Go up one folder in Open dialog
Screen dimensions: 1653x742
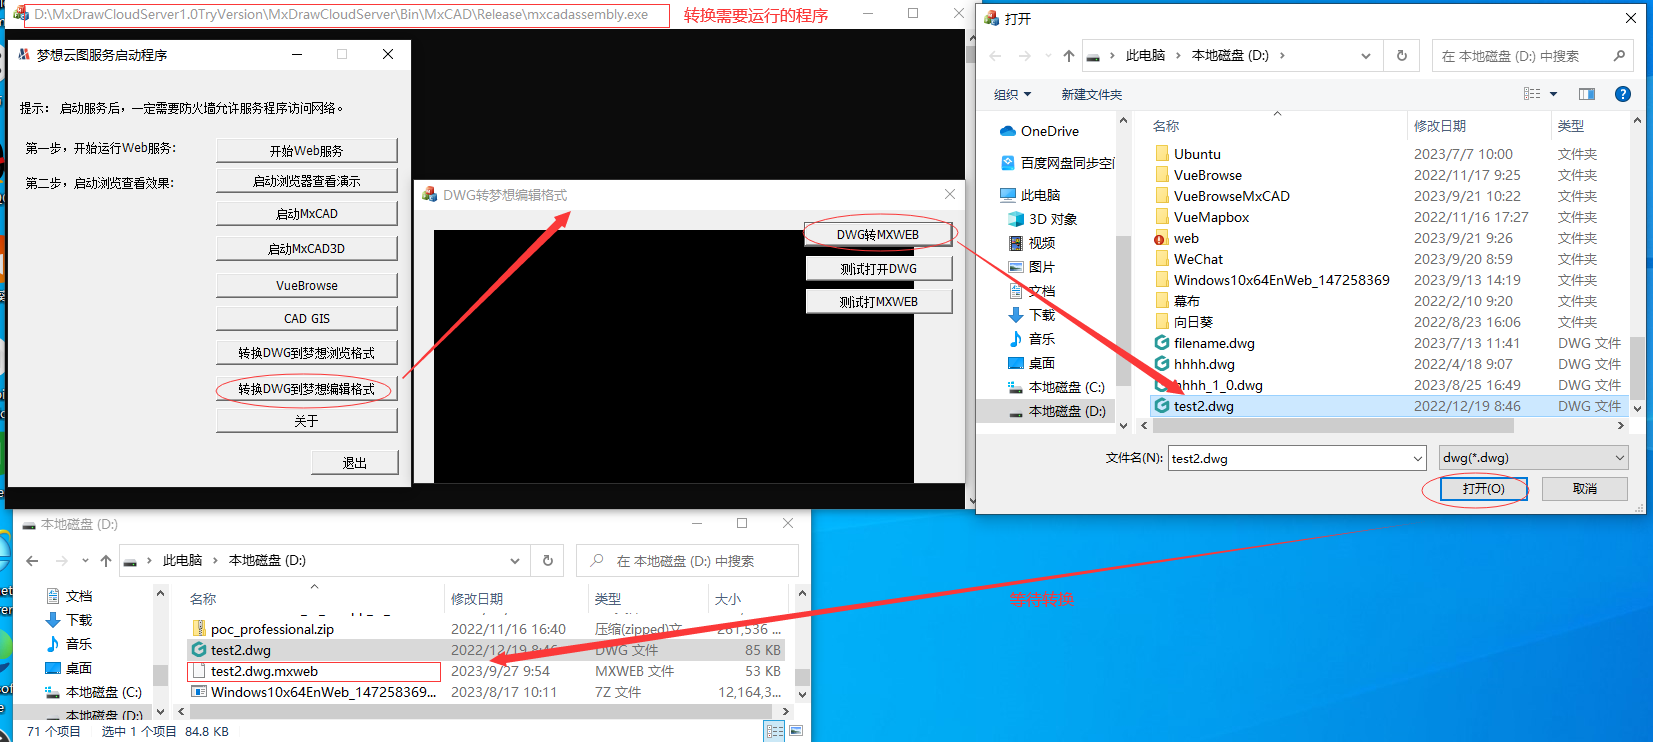(x=1069, y=56)
